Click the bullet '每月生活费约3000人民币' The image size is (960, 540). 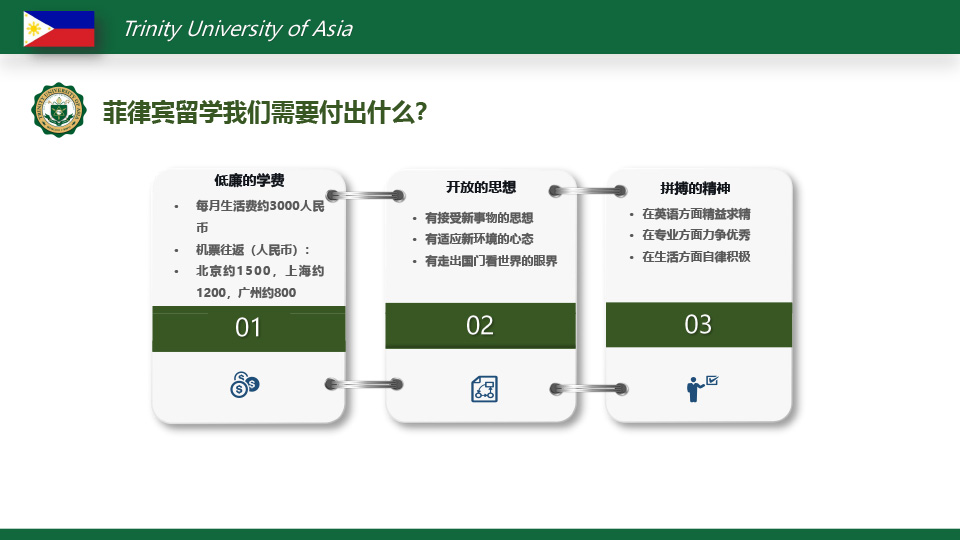coord(260,216)
